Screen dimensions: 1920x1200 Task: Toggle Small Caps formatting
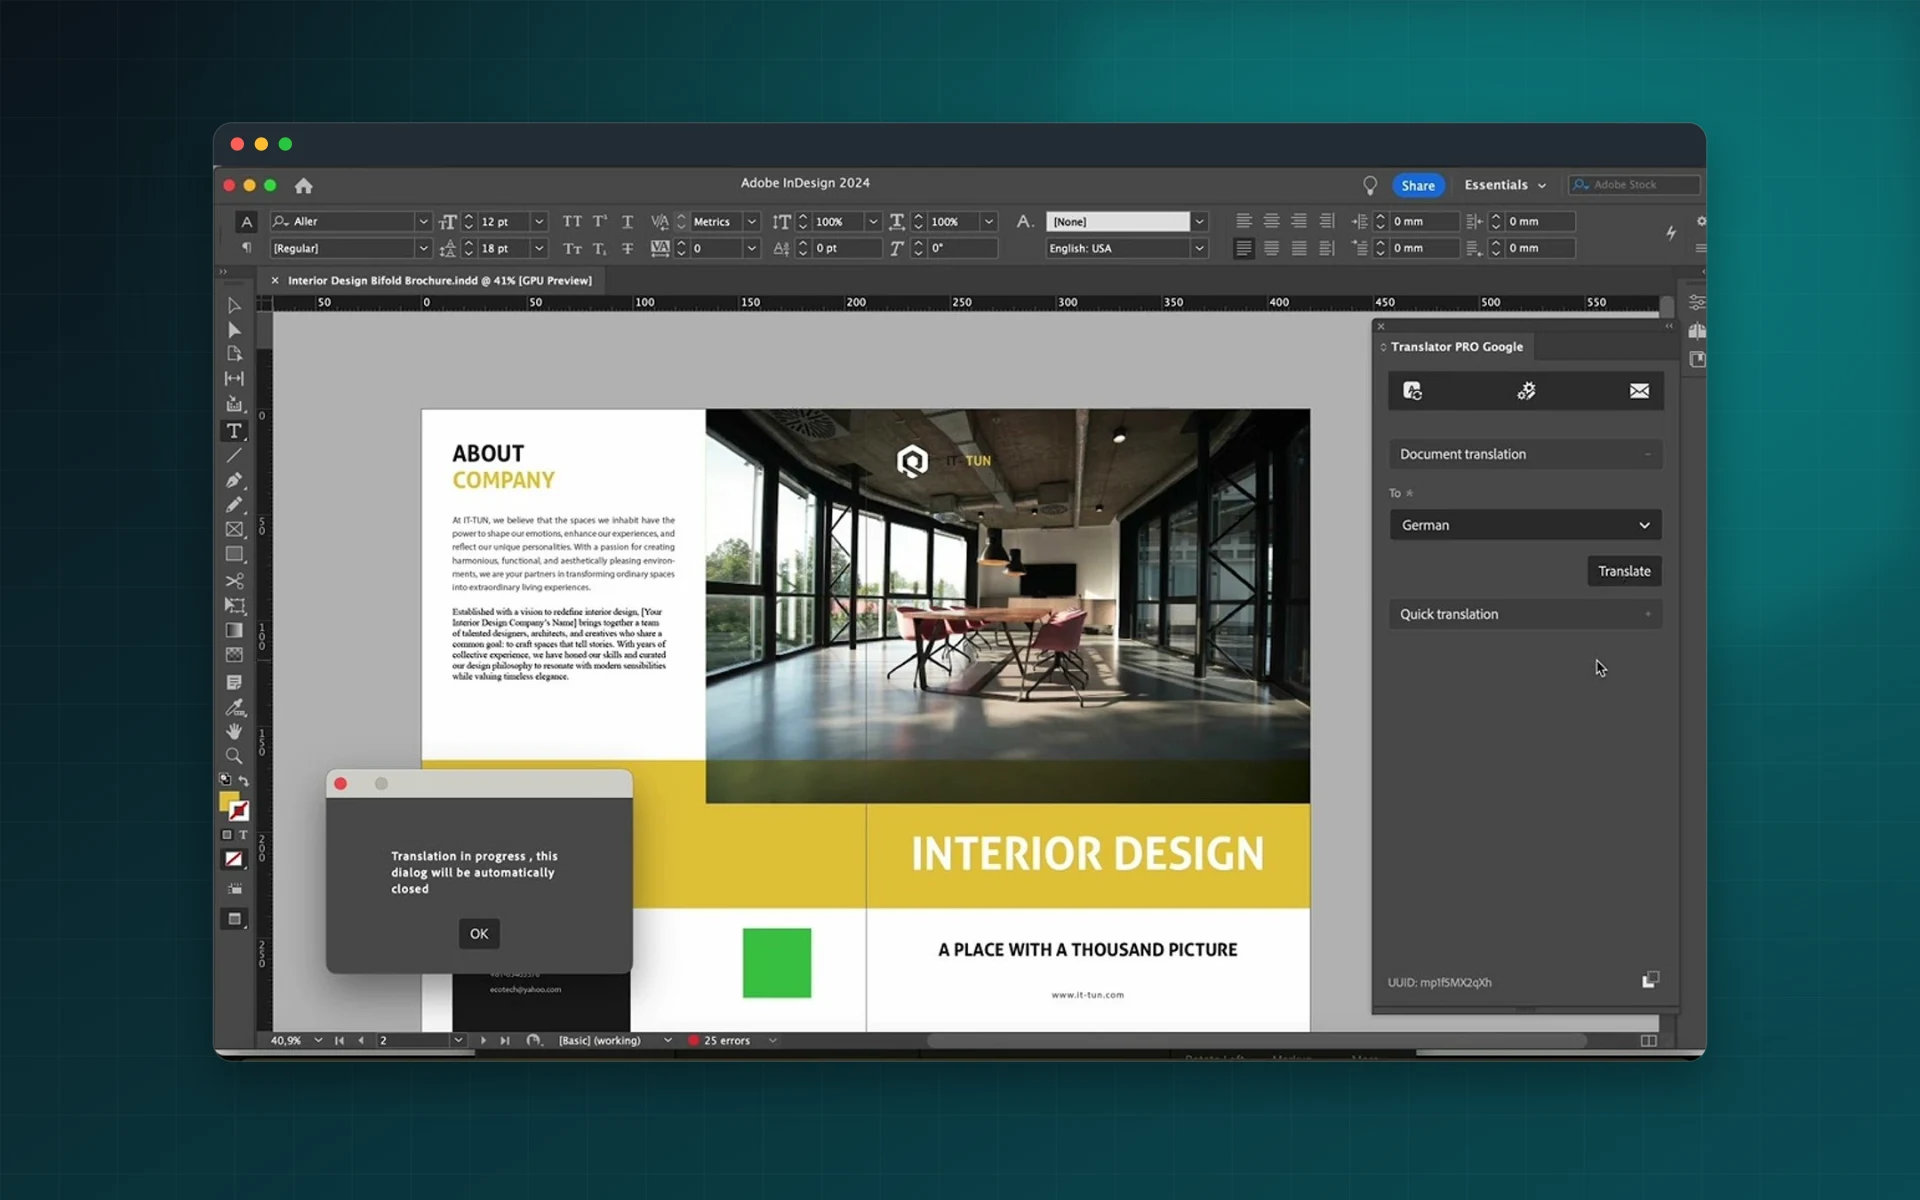(572, 249)
